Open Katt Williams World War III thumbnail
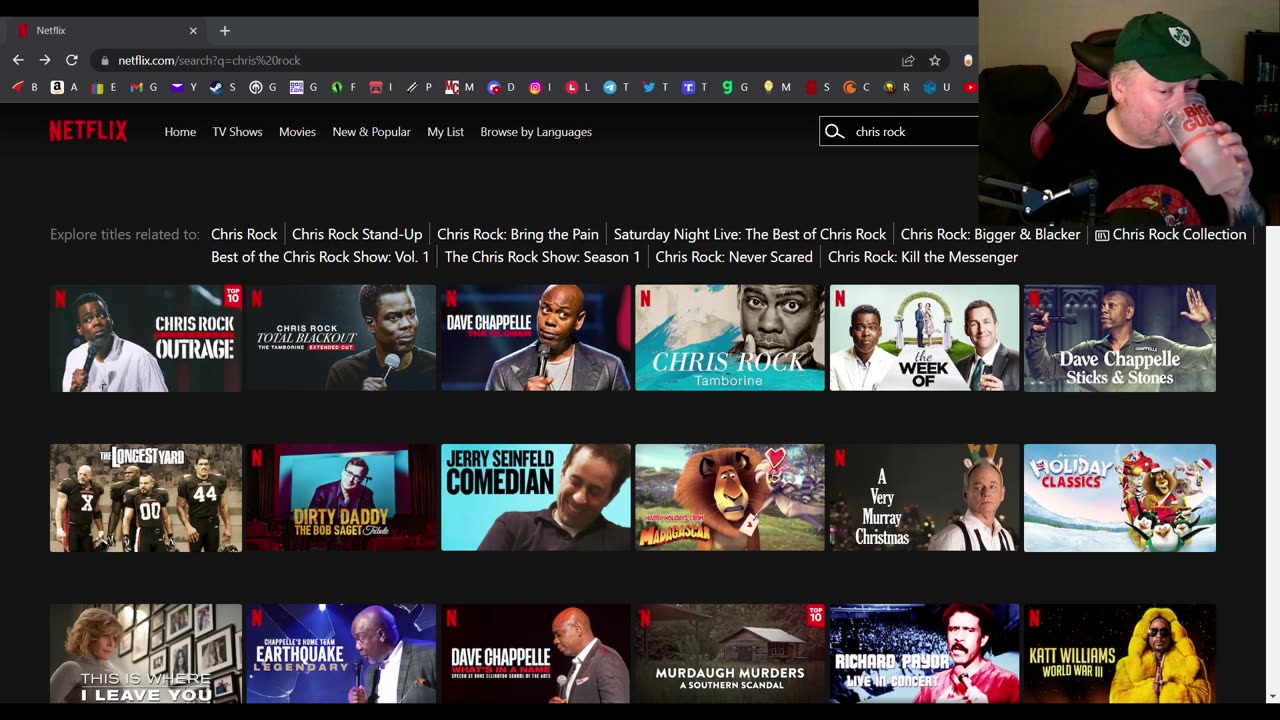The height and width of the screenshot is (720, 1280). click(x=1120, y=654)
